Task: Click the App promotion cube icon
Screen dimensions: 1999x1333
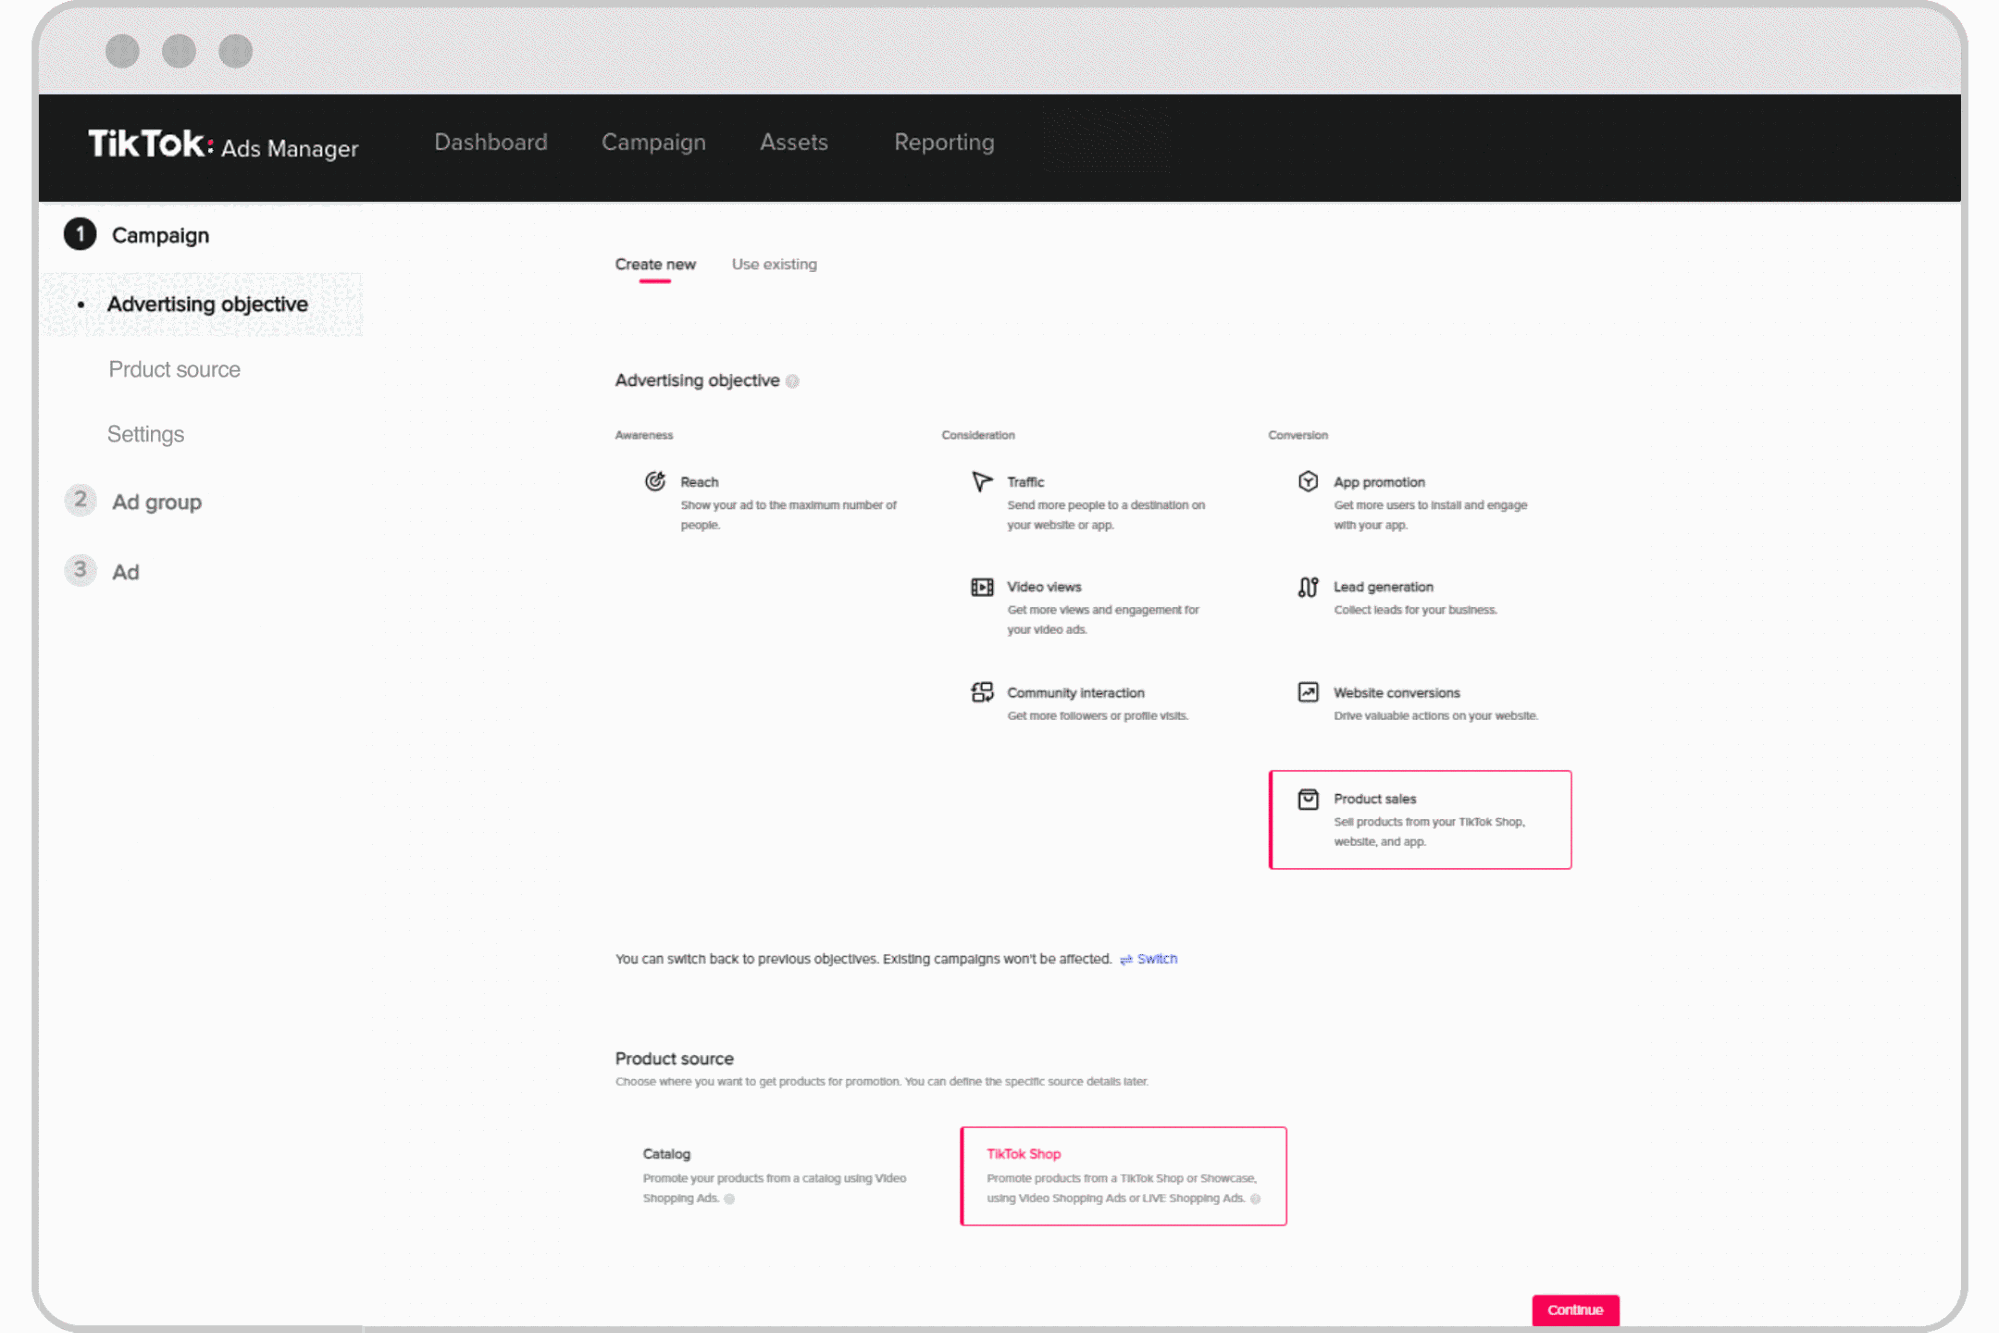Action: pyautogui.click(x=1308, y=481)
